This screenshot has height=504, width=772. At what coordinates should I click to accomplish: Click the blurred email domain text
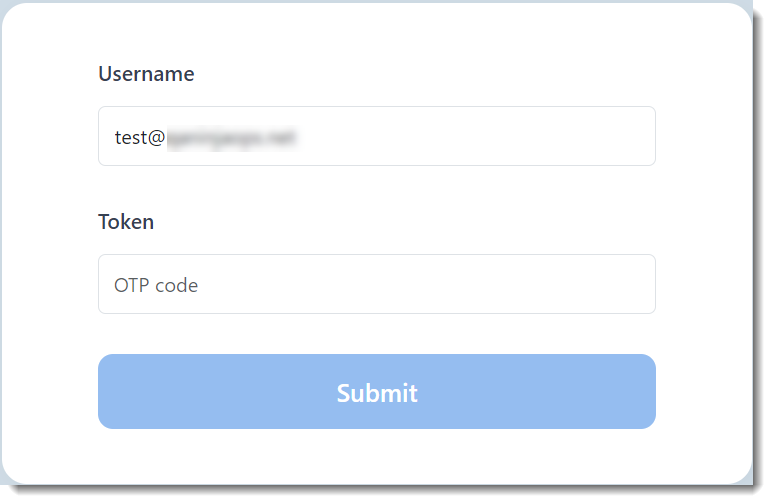click(x=234, y=137)
